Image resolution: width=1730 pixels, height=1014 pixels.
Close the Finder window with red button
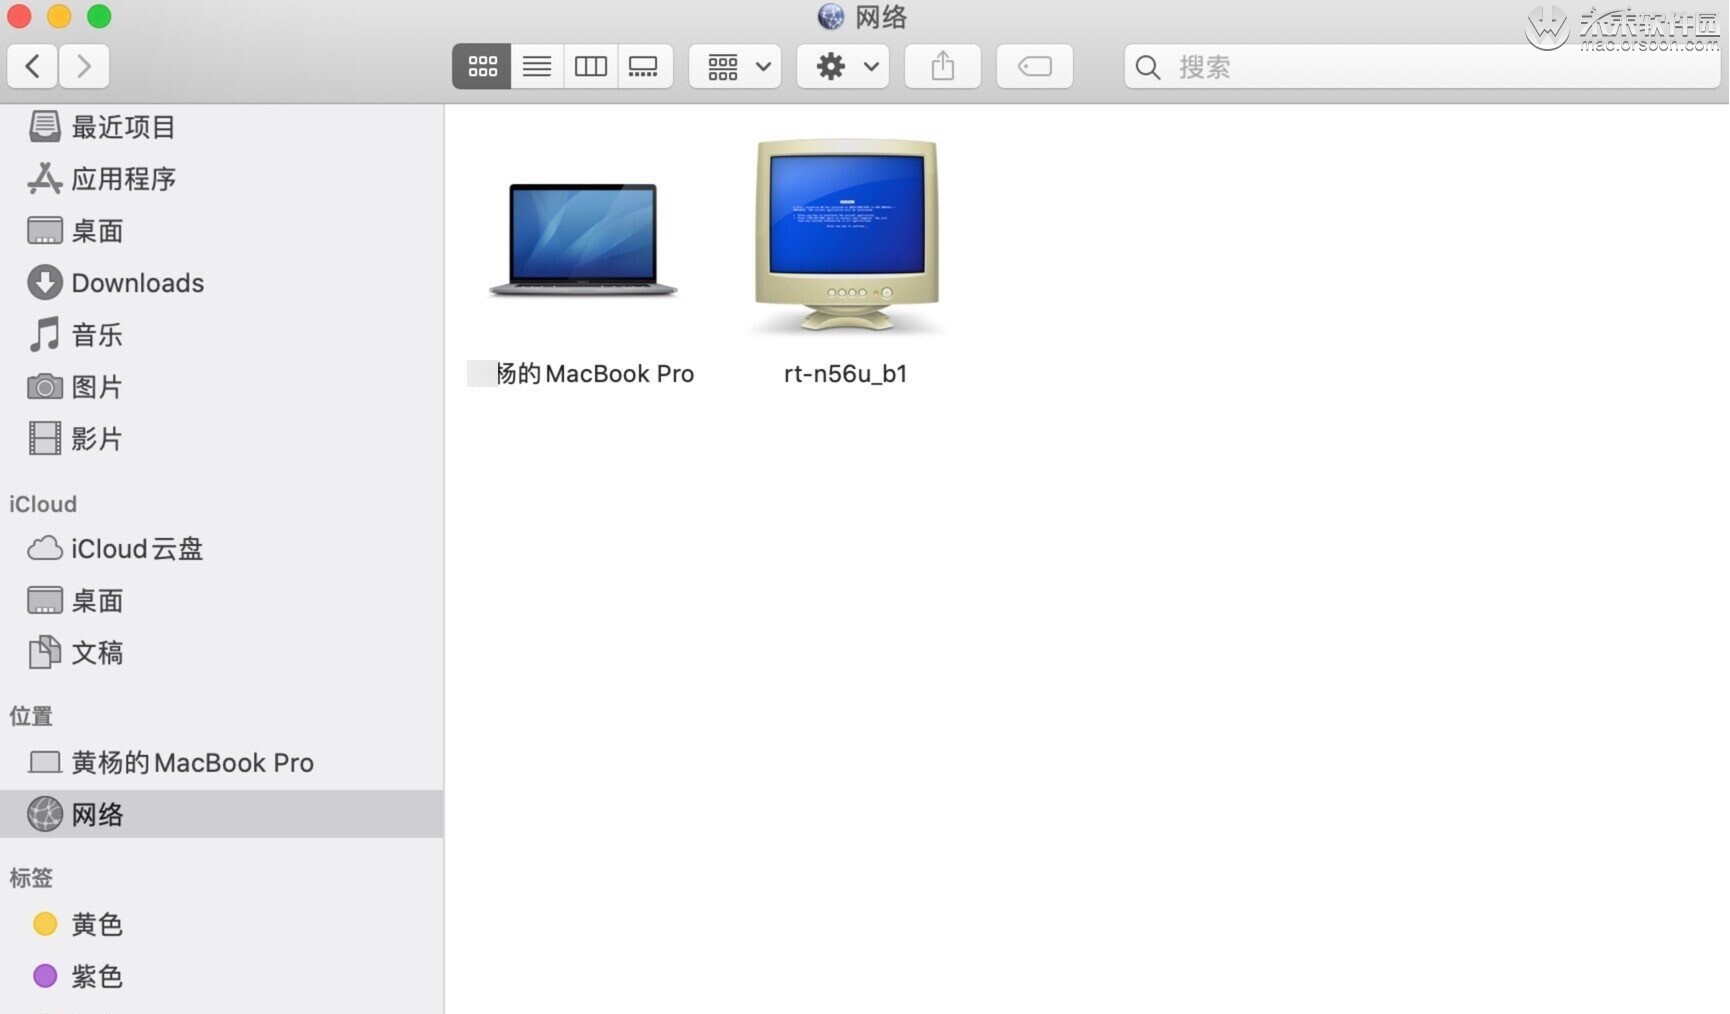pyautogui.click(x=19, y=16)
